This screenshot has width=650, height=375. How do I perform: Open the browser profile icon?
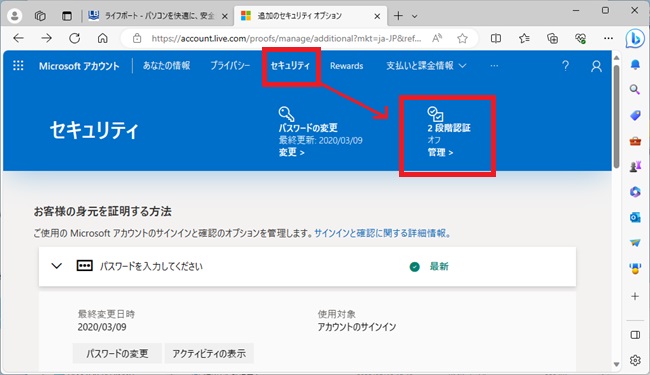pos(15,16)
